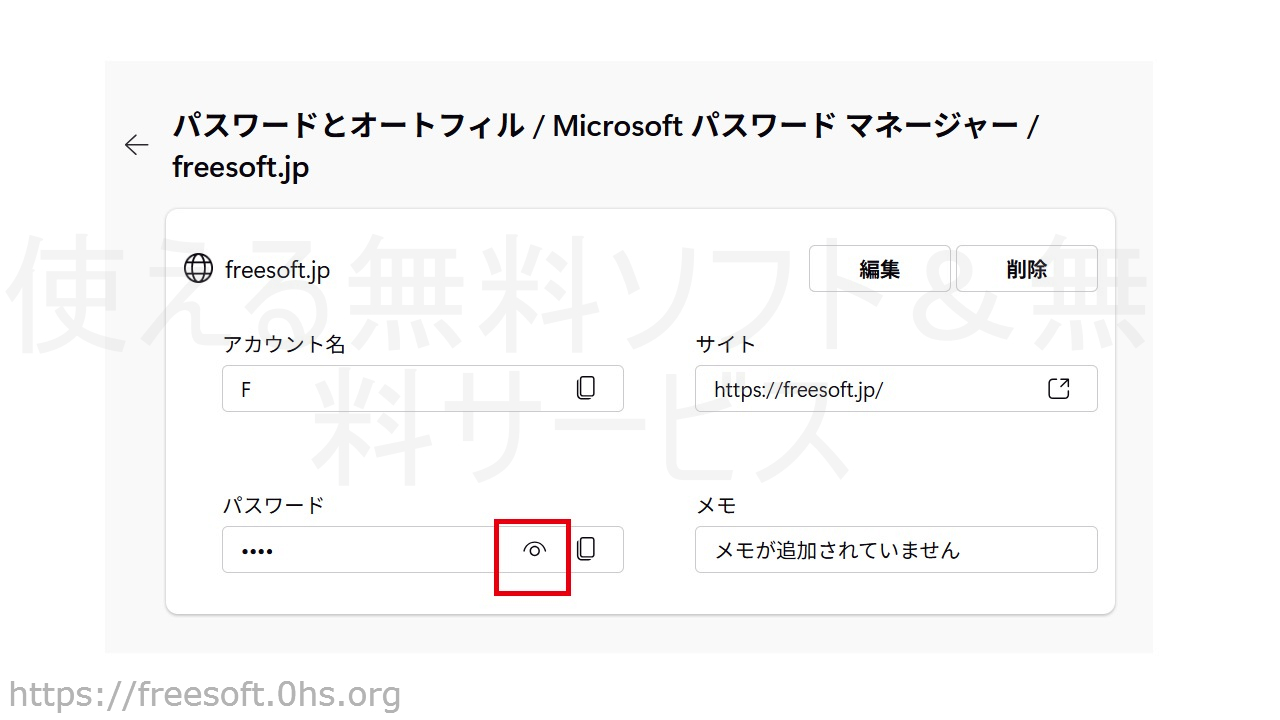Copy the account name with the copy icon

click(586, 388)
